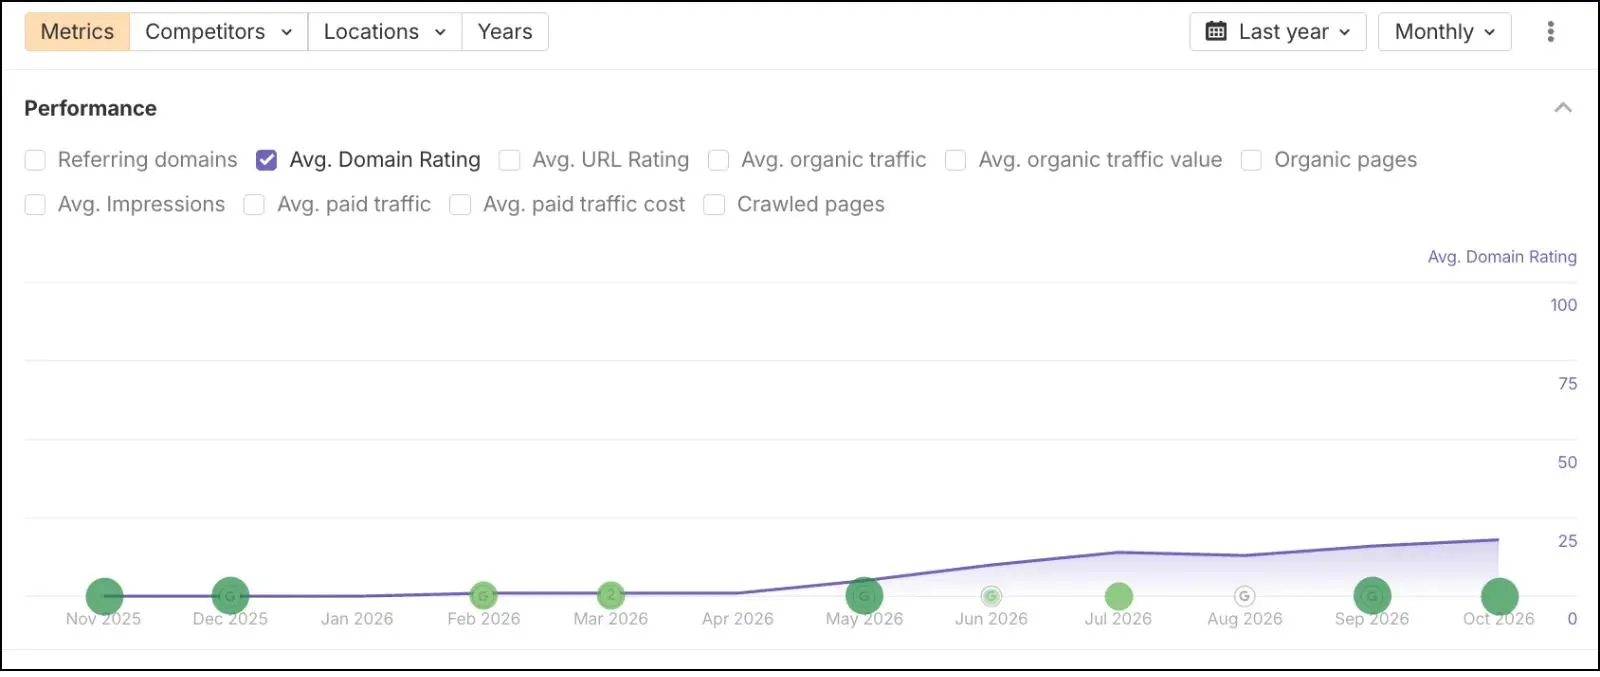Switch to the Years tab
Image resolution: width=1600 pixels, height=677 pixels.
click(505, 32)
